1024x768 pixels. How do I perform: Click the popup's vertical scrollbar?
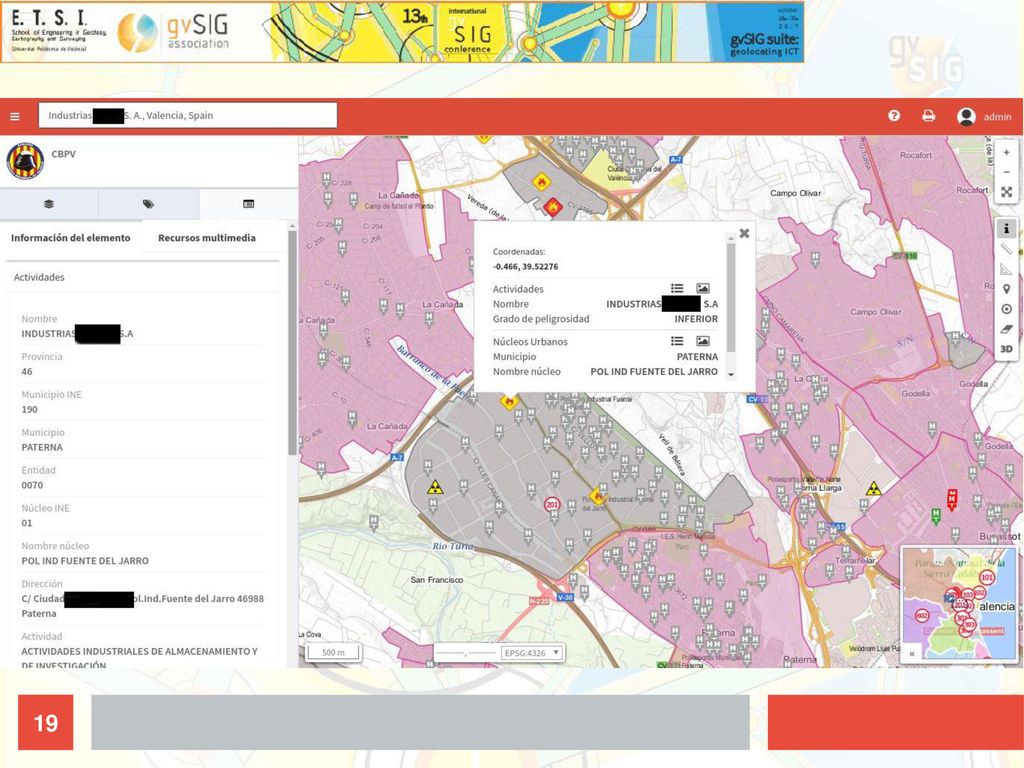point(731,297)
